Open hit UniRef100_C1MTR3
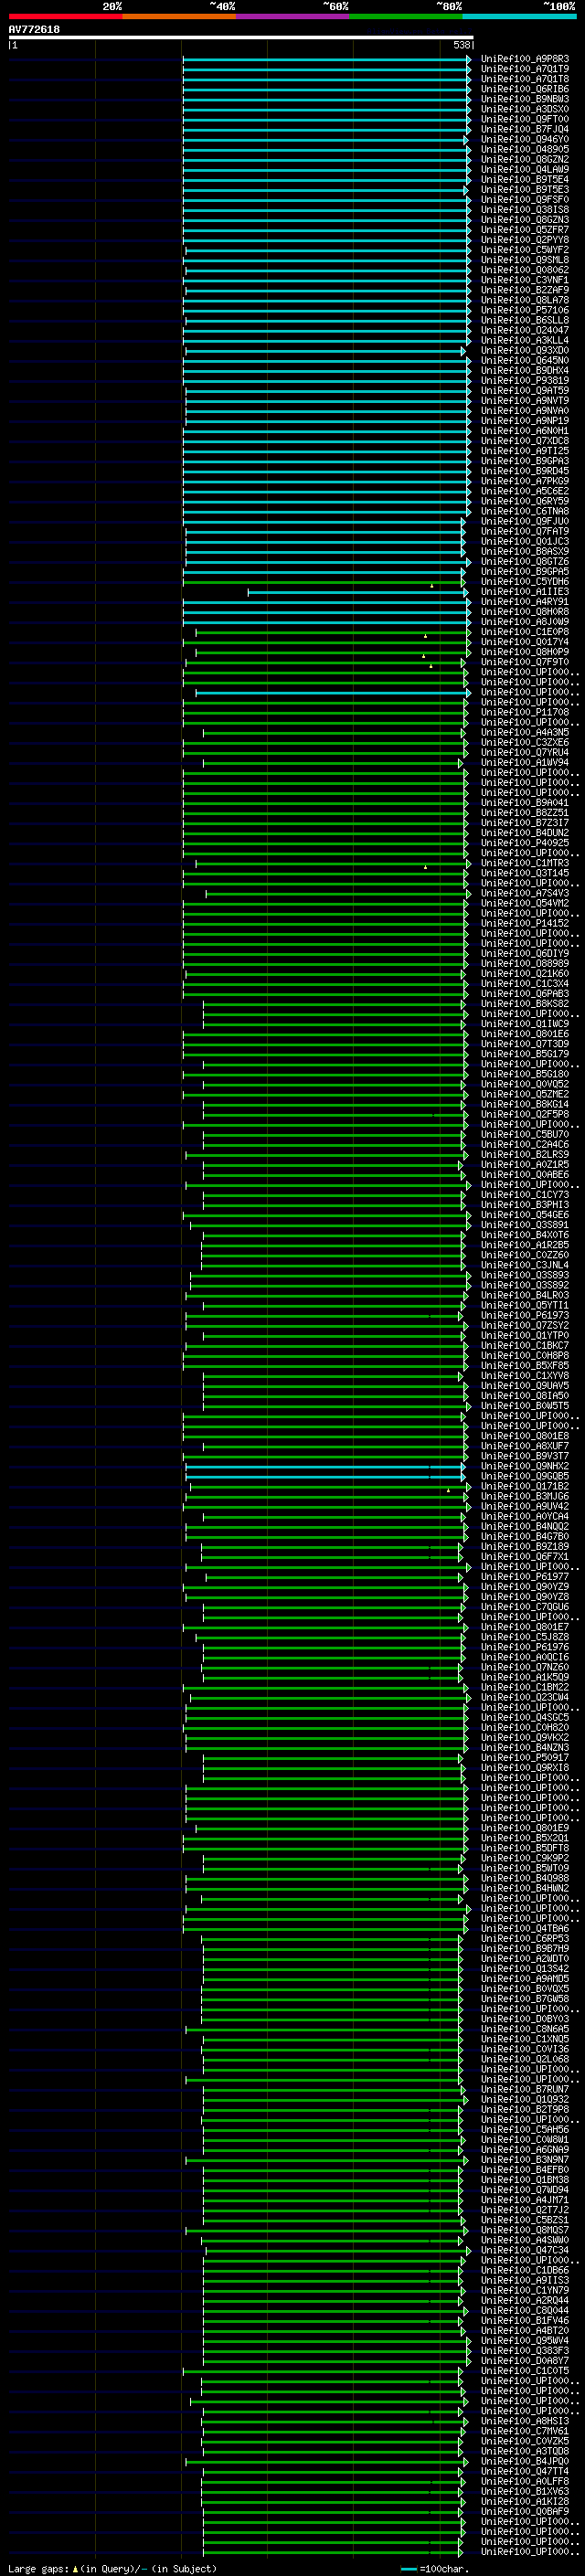585x2576 pixels. pos(525,863)
